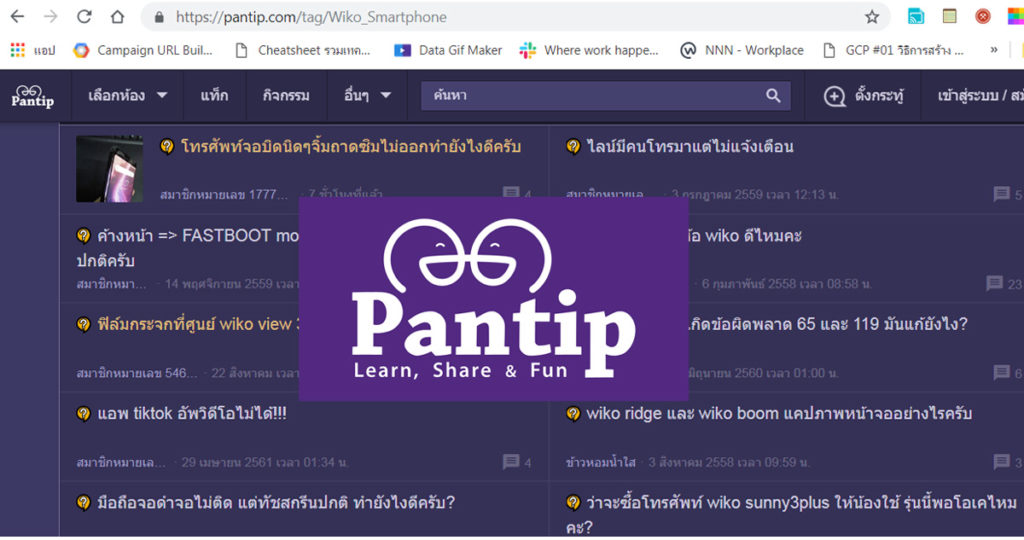Open the Cheatsheet bookmark
1024x540 pixels.
(303, 50)
